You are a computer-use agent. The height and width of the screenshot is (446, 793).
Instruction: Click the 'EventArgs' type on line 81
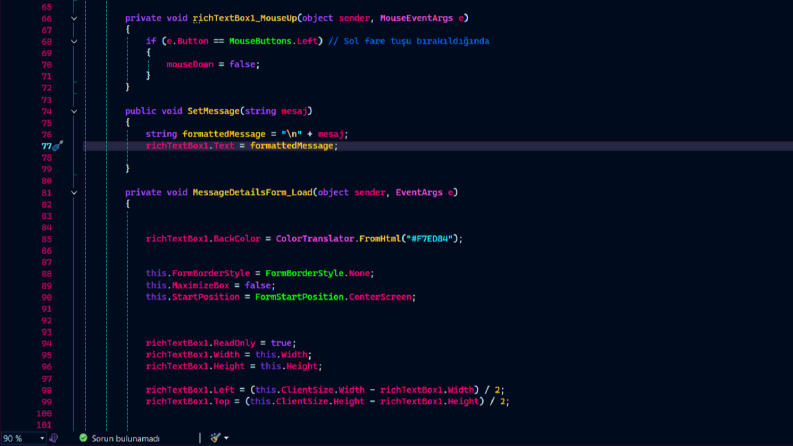(419, 193)
